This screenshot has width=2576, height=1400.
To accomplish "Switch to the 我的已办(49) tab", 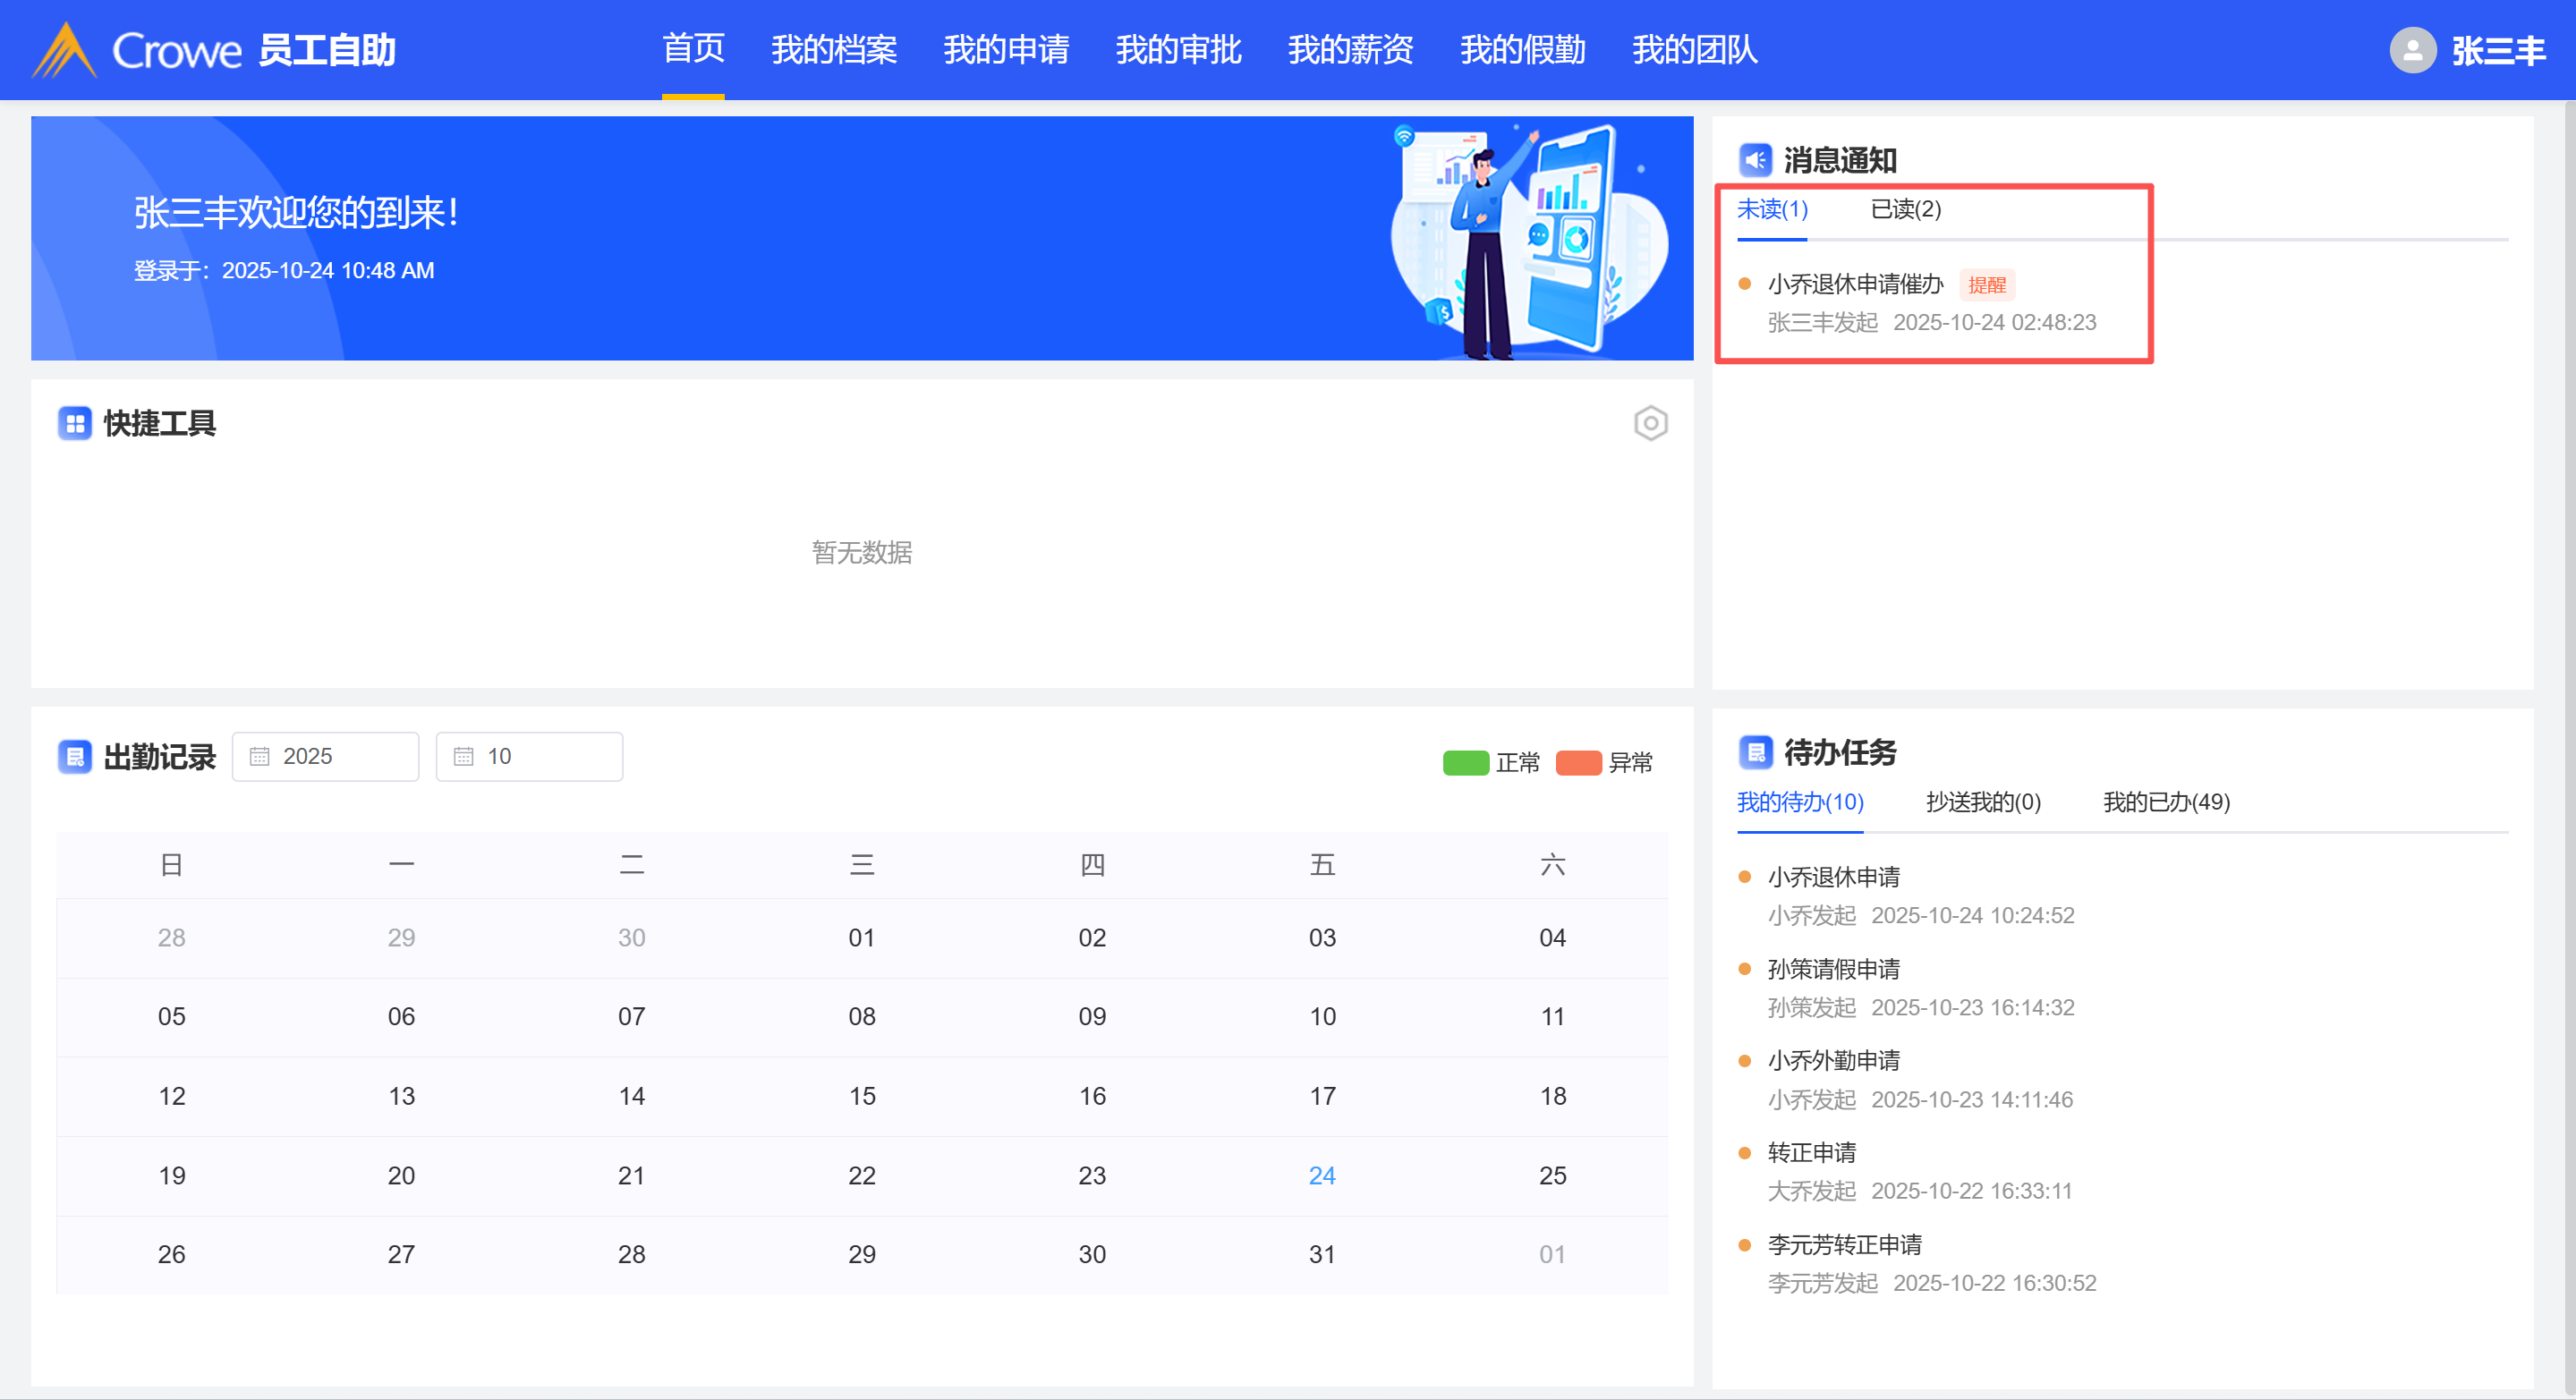I will pos(2166,802).
